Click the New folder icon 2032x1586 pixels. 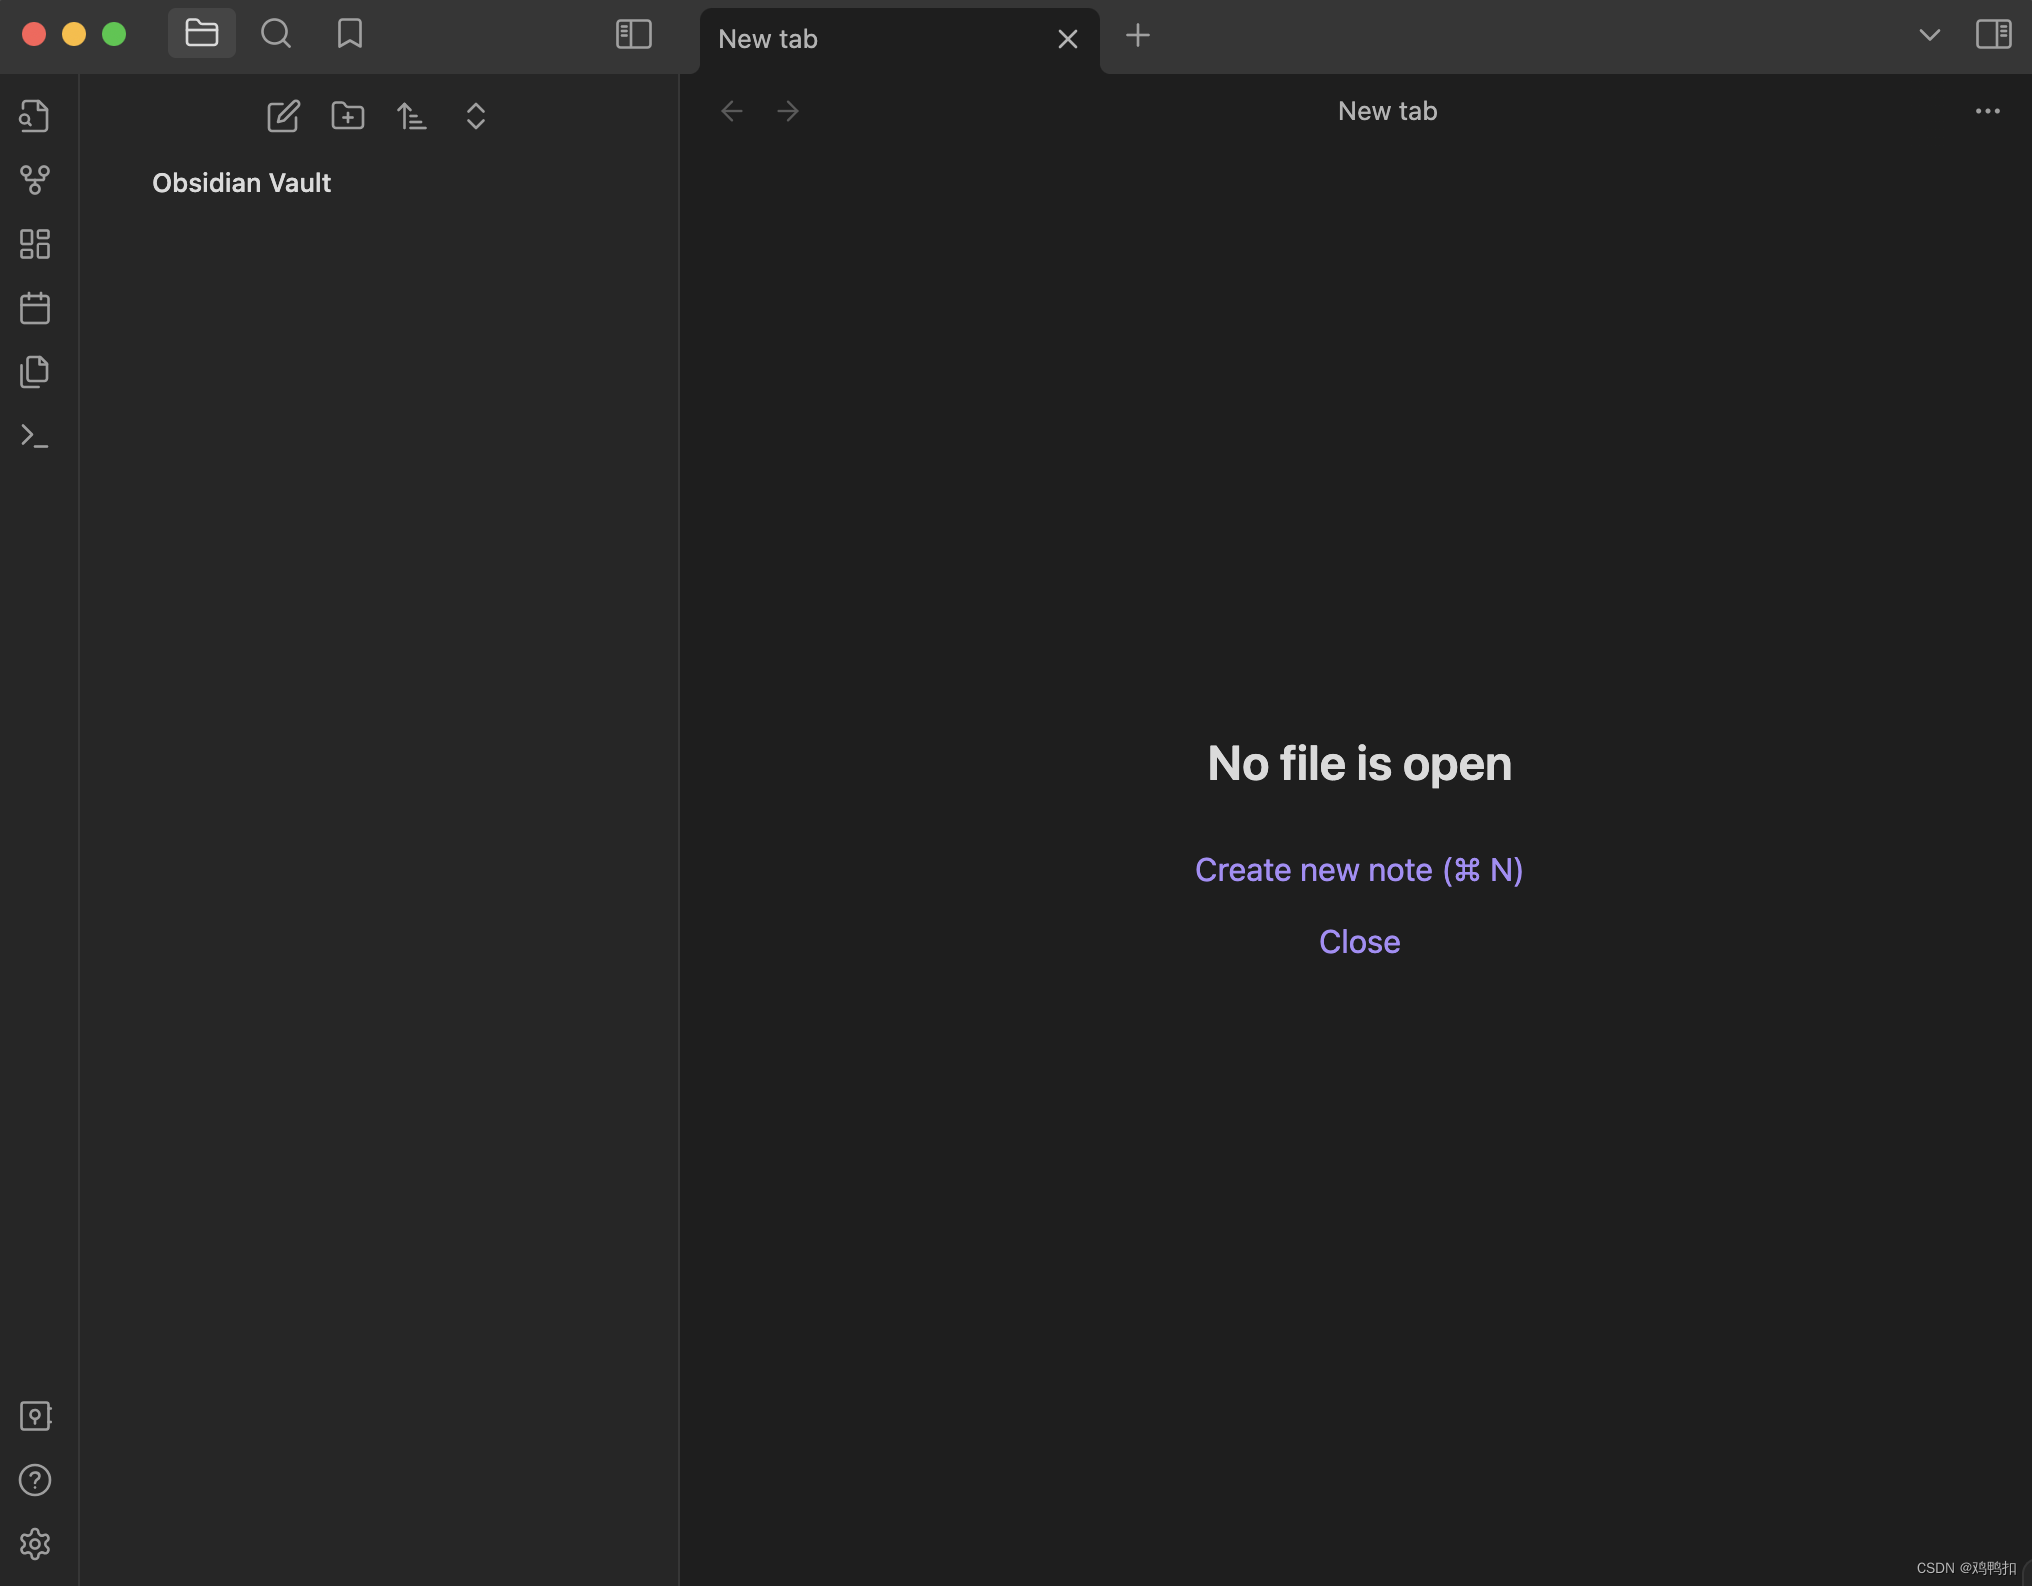[x=348, y=116]
